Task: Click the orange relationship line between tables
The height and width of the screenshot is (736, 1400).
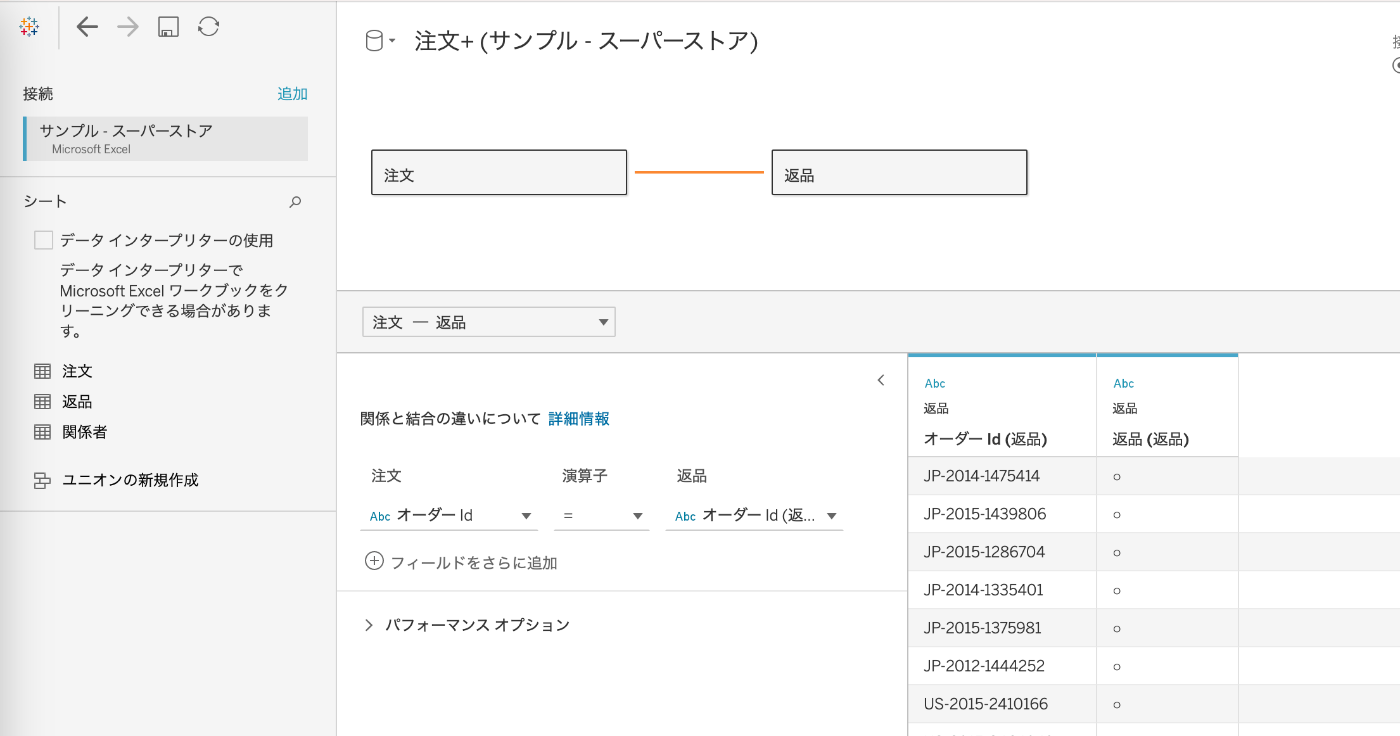Action: pos(699,172)
